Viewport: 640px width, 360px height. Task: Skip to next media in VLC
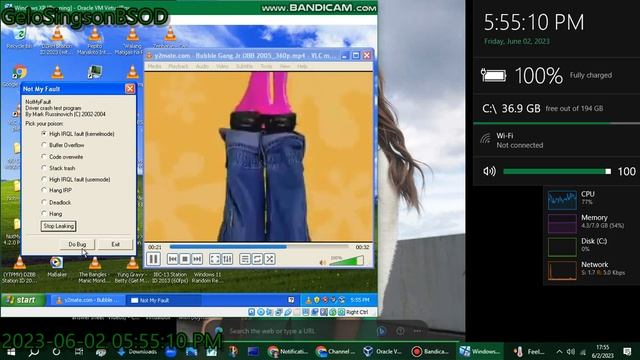[197, 259]
